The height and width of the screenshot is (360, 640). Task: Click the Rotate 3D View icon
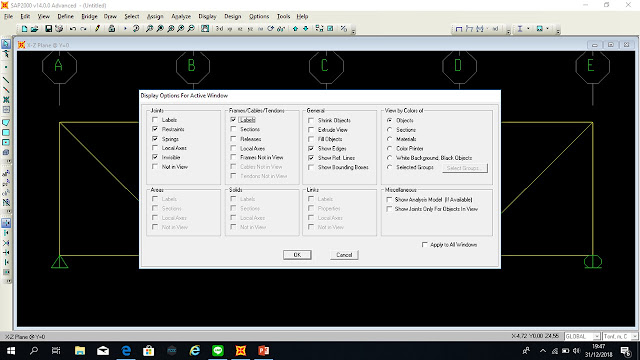(x=271, y=29)
